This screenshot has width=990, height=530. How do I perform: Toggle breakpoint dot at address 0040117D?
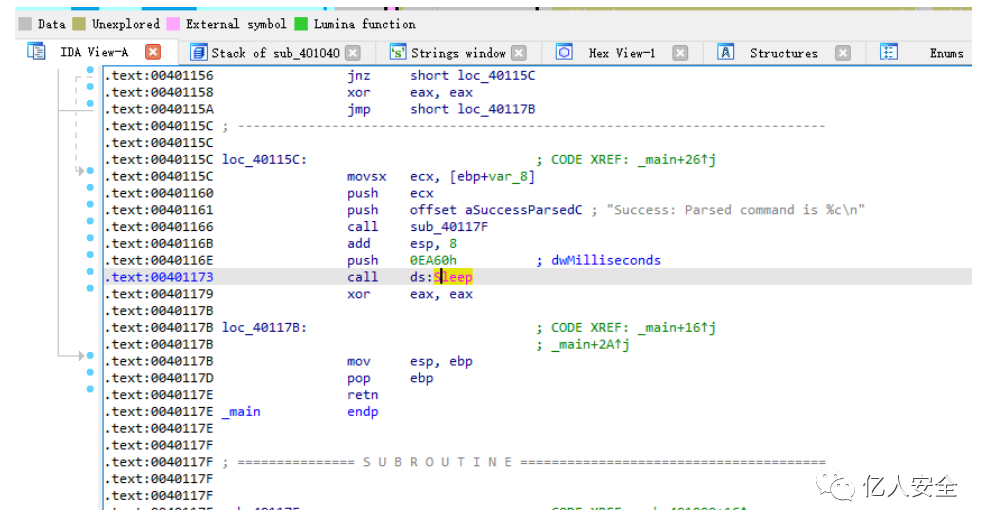pos(90,372)
